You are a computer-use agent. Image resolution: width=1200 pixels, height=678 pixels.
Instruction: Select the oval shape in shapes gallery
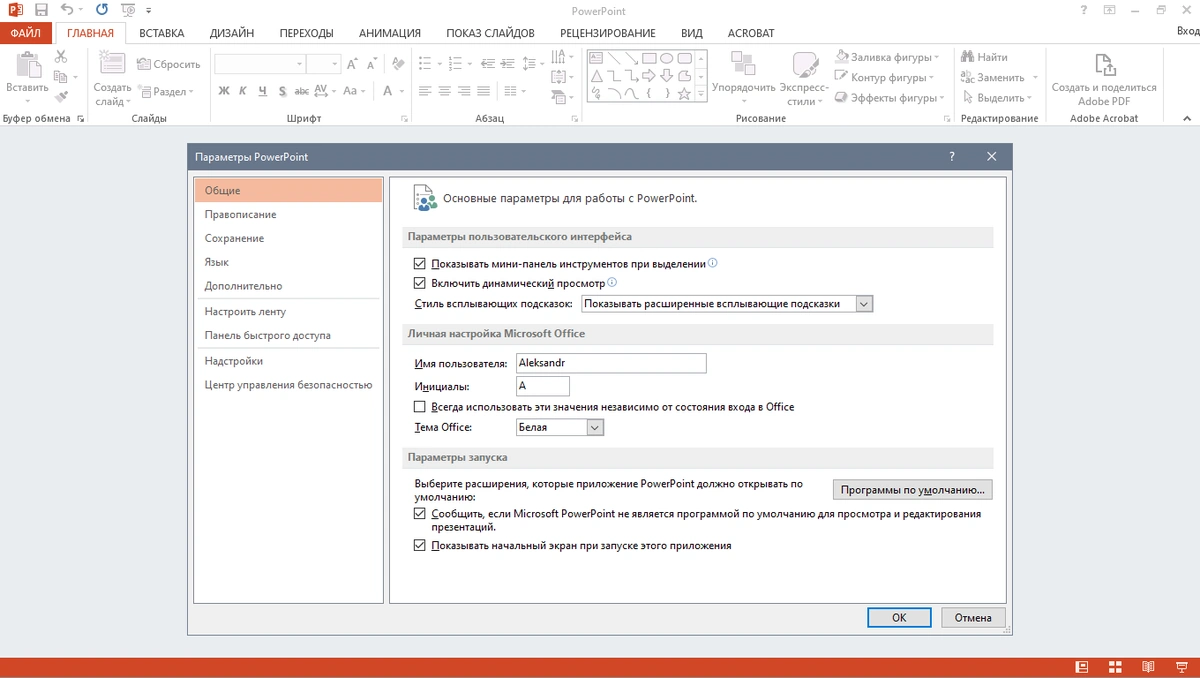[667, 58]
